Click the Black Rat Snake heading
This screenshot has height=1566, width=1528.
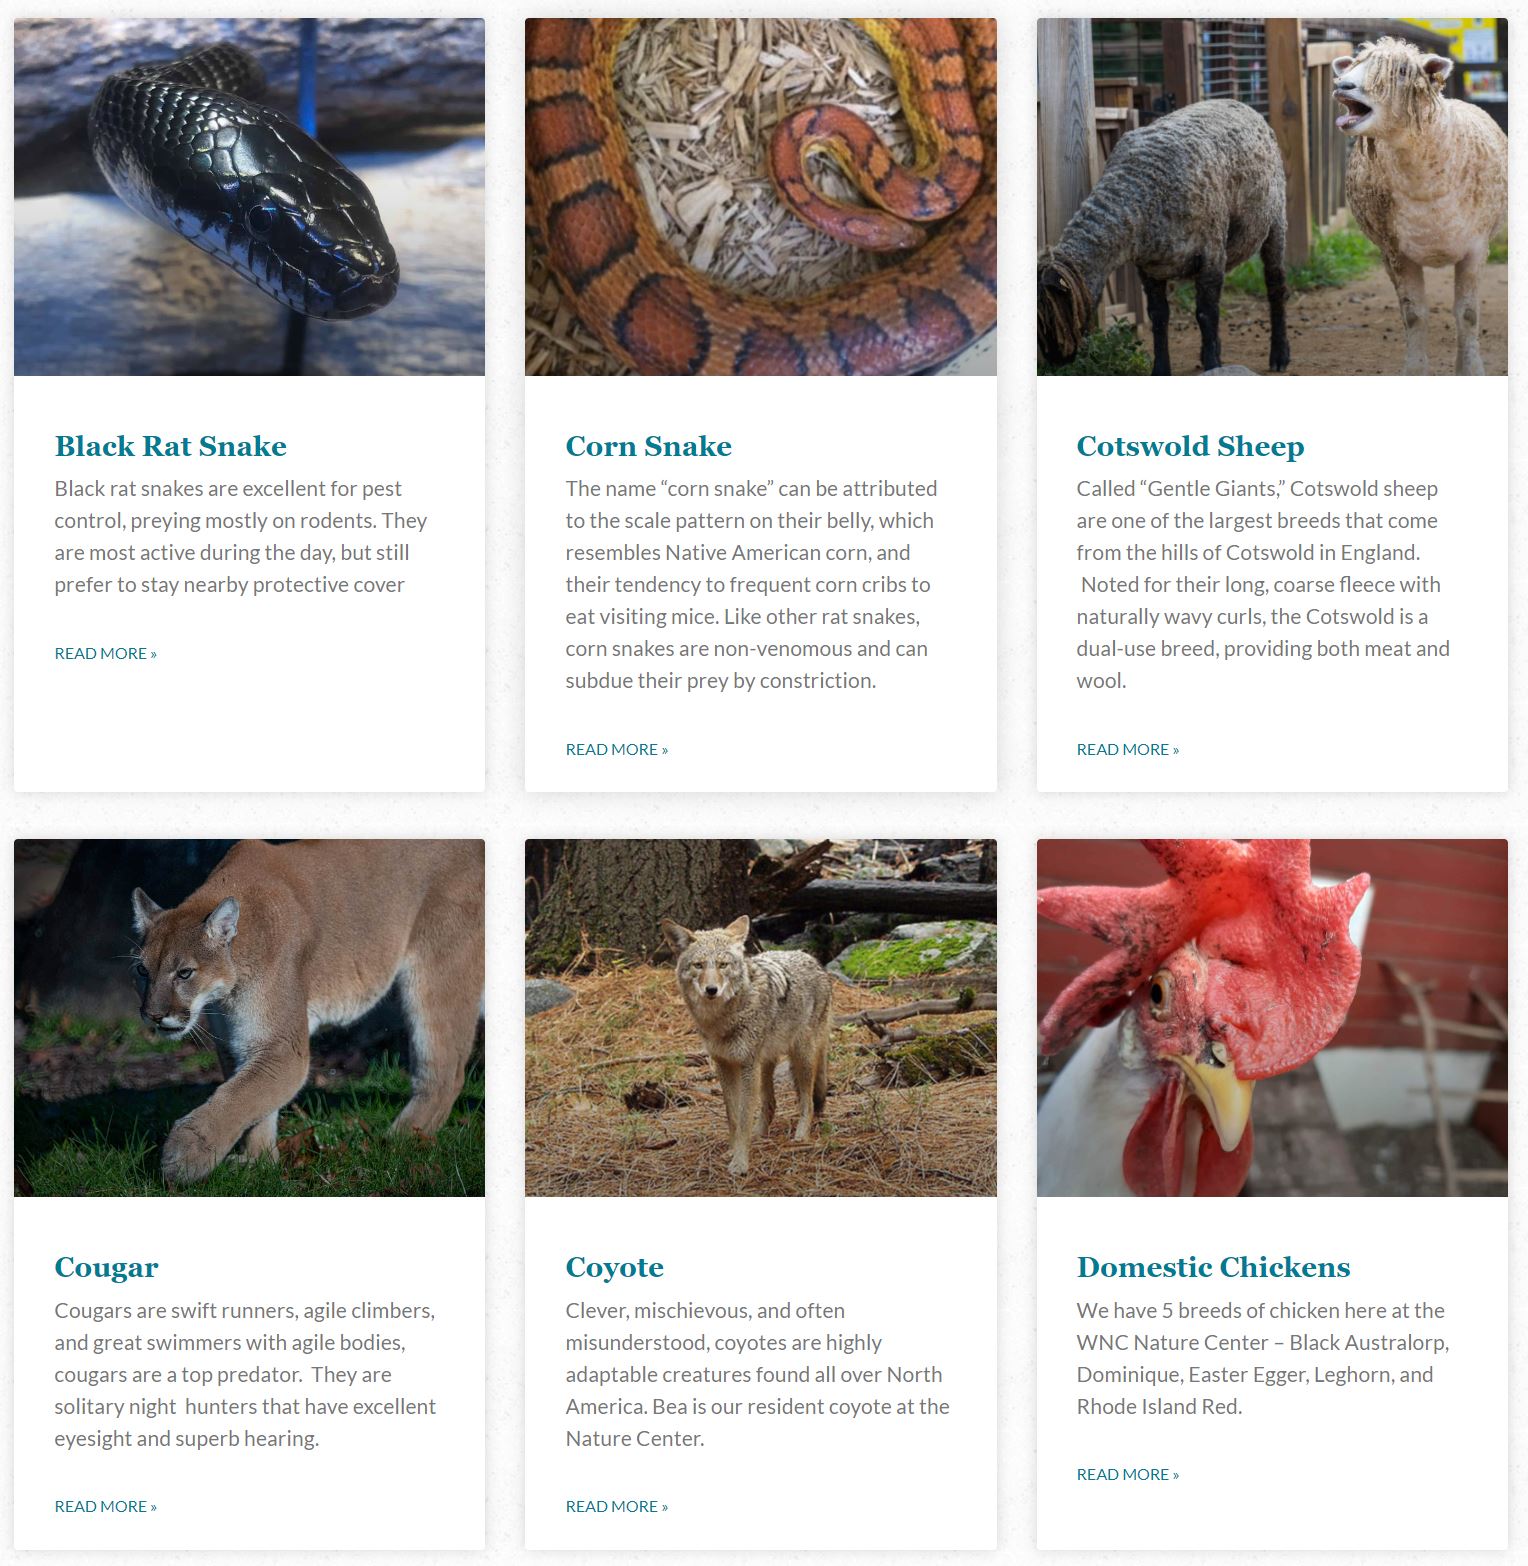pos(170,446)
